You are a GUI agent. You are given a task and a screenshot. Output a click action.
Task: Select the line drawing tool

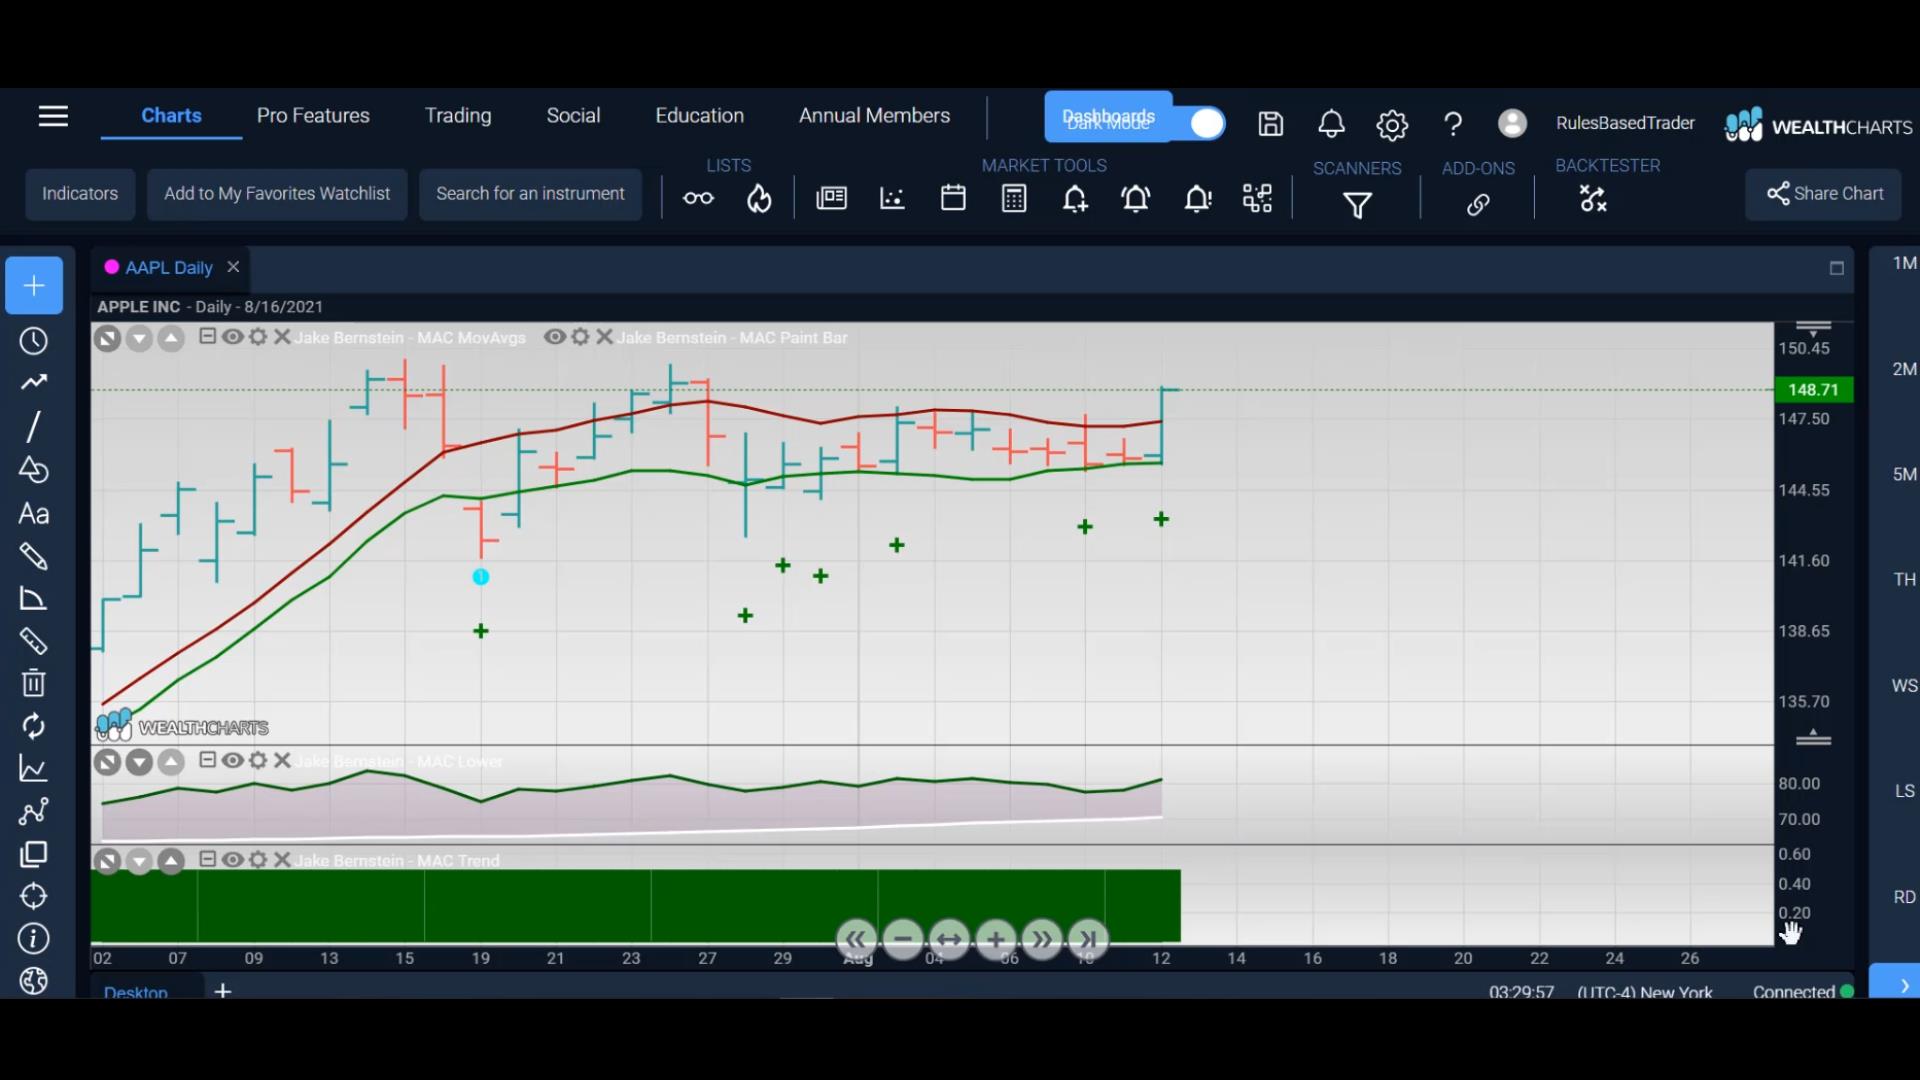click(x=34, y=426)
